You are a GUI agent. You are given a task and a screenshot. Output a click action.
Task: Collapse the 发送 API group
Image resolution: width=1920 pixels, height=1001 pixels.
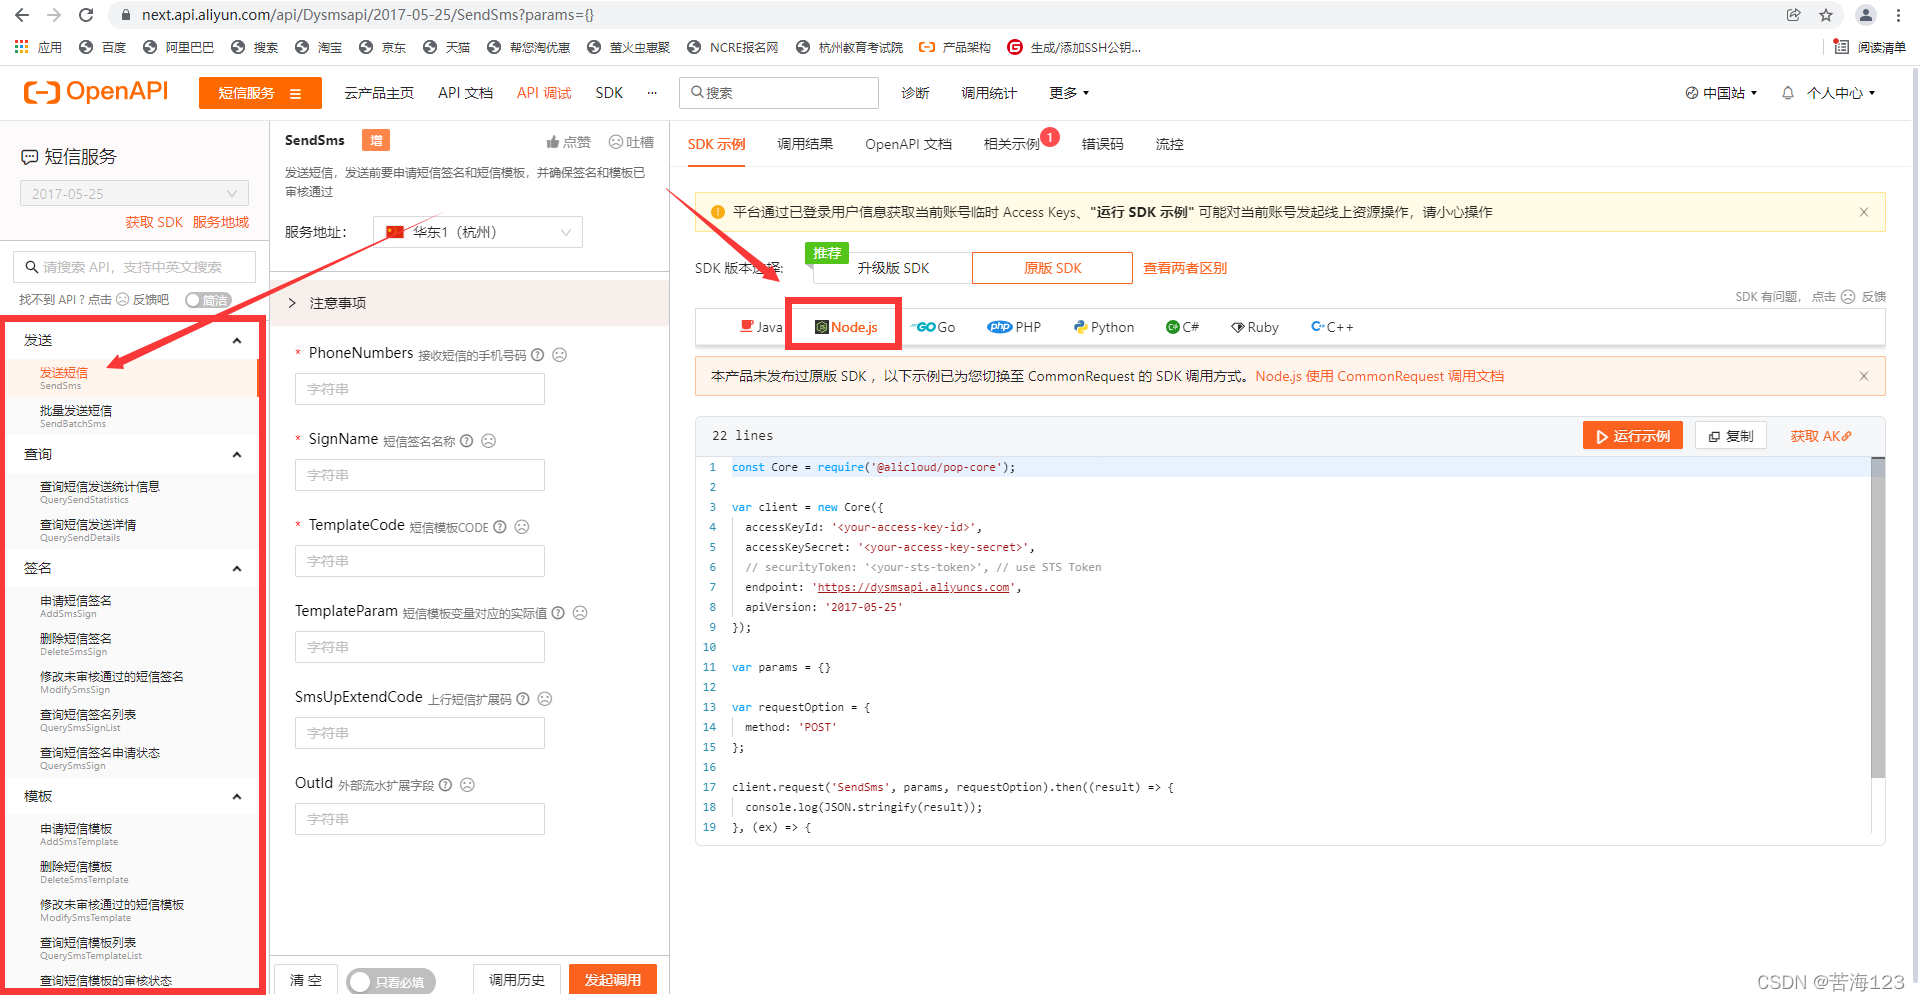coord(237,341)
